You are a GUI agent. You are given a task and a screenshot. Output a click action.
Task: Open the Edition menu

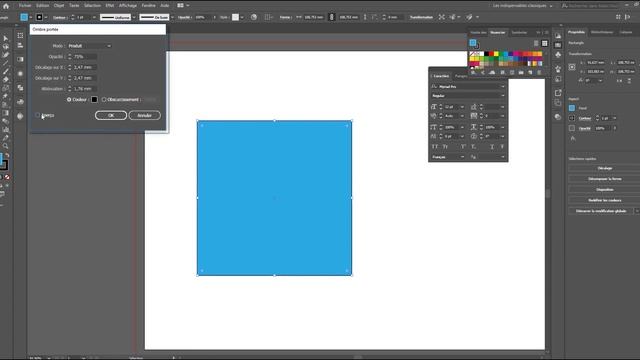coord(42,6)
